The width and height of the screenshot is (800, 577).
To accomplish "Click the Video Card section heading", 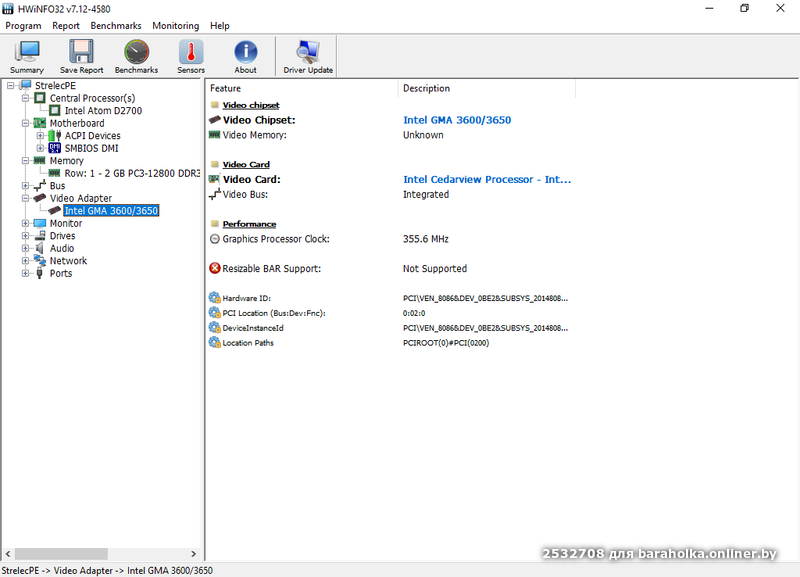I will point(246,164).
